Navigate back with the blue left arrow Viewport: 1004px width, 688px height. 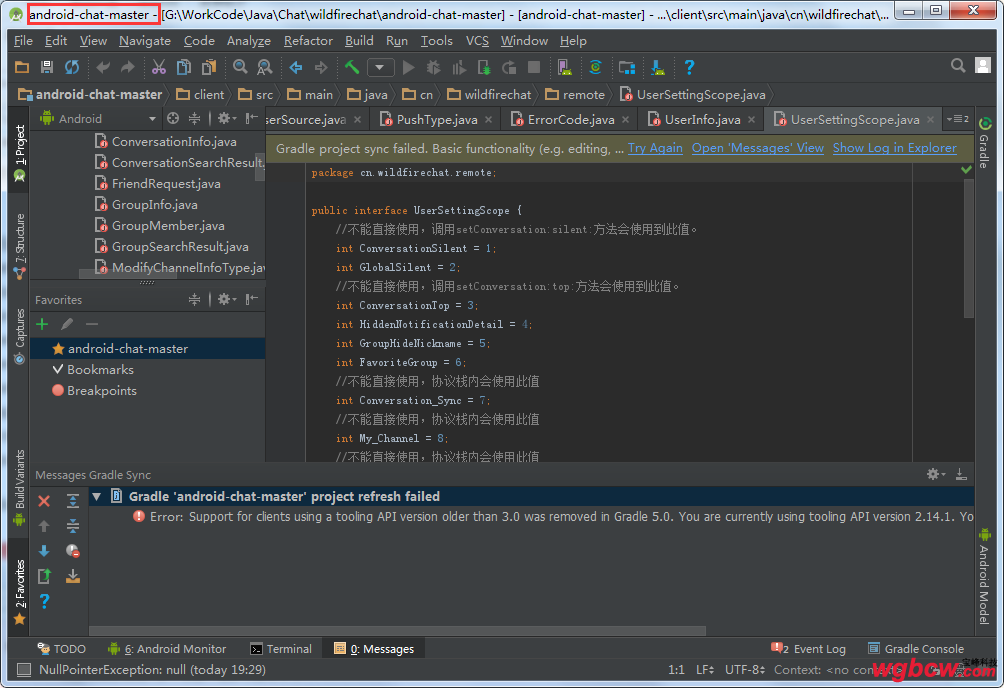[x=296, y=67]
